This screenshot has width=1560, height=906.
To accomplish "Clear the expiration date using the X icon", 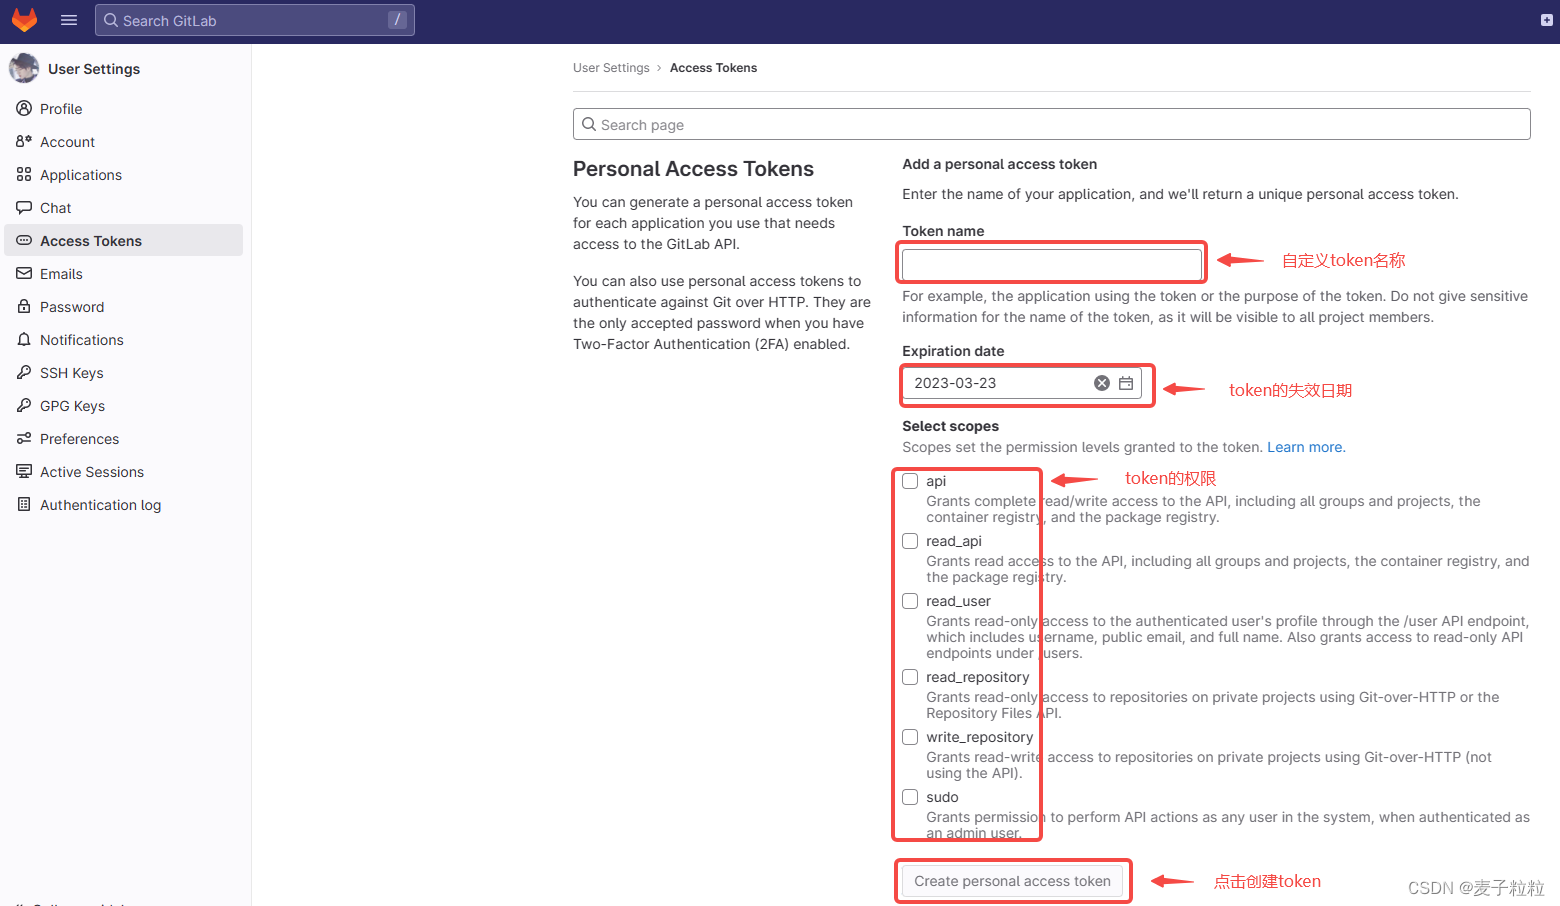I will click(x=1101, y=382).
